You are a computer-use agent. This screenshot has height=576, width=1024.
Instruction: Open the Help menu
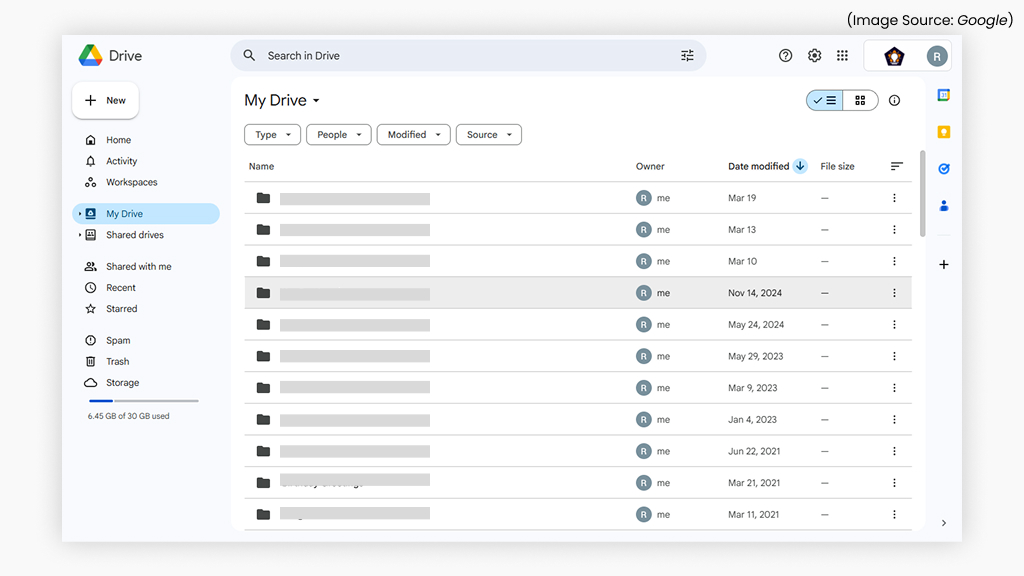tap(786, 56)
